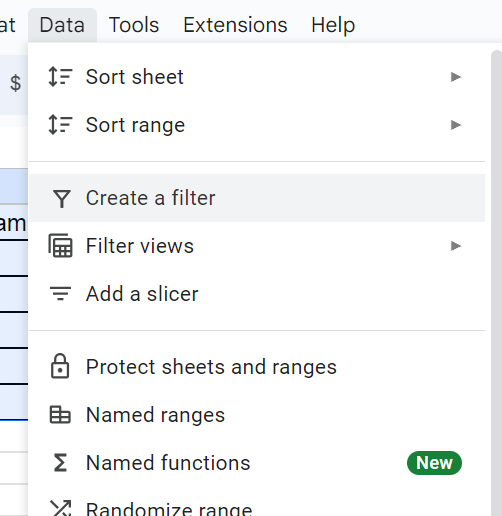
Task: Open Named ranges text
Action: click(155, 415)
